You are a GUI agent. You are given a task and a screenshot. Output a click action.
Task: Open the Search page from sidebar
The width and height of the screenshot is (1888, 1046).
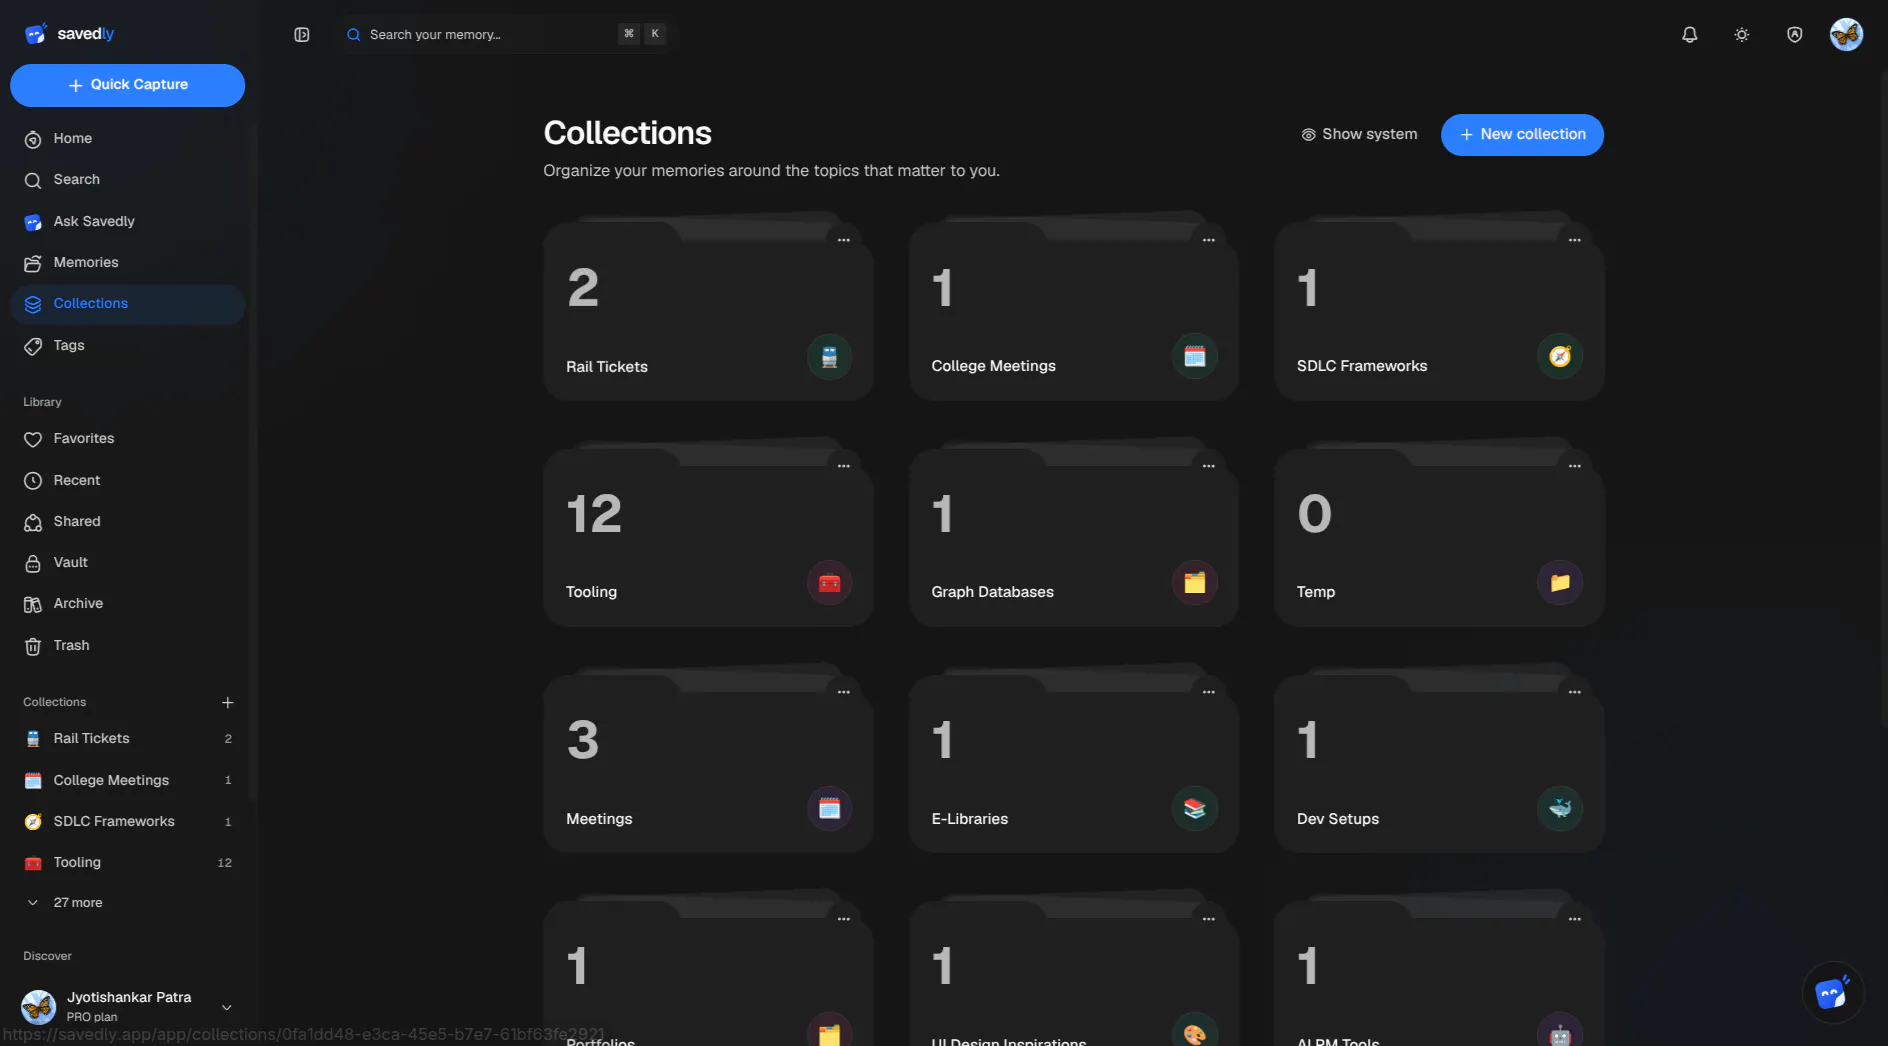point(127,179)
